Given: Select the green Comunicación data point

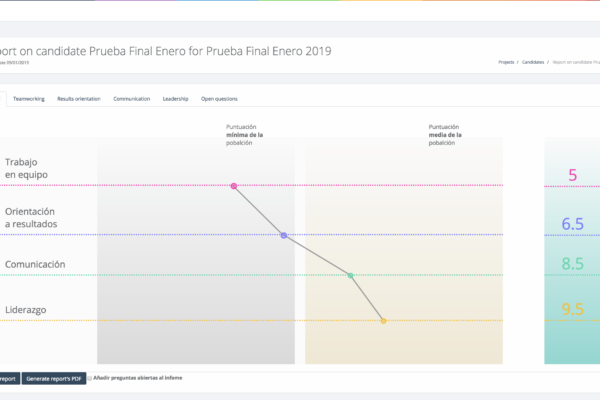Looking at the screenshot, I should (350, 275).
